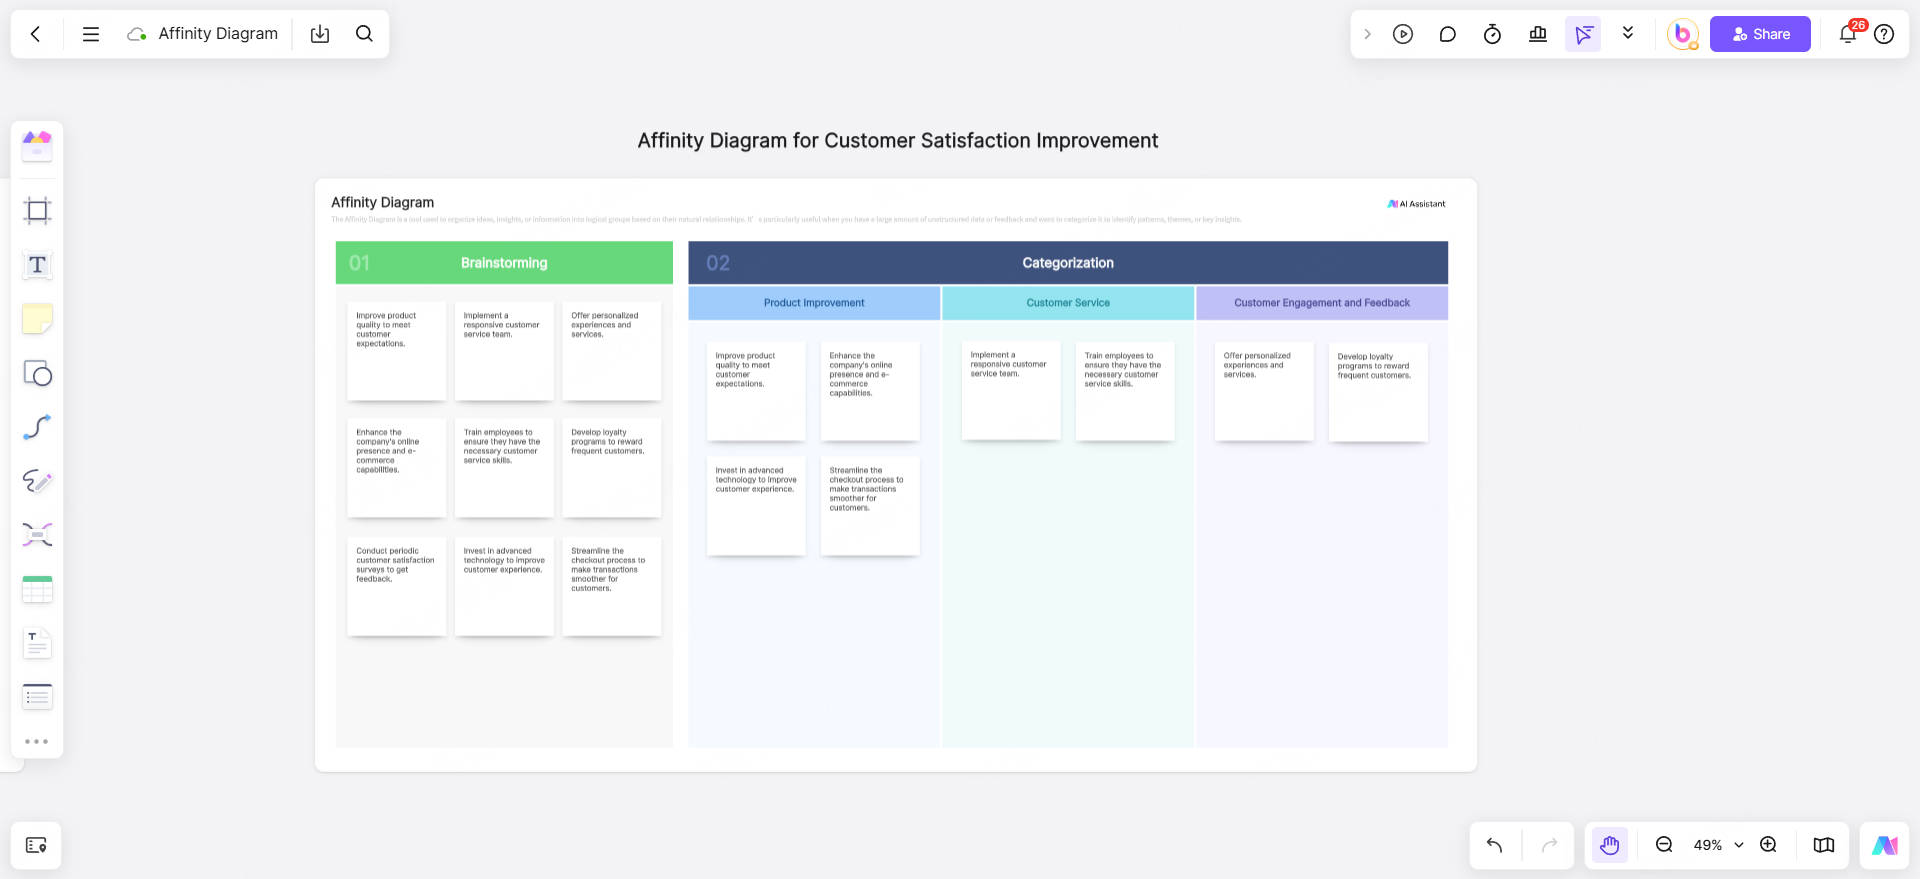Open notifications bell with 26 badge
The image size is (1920, 879).
1848,33
